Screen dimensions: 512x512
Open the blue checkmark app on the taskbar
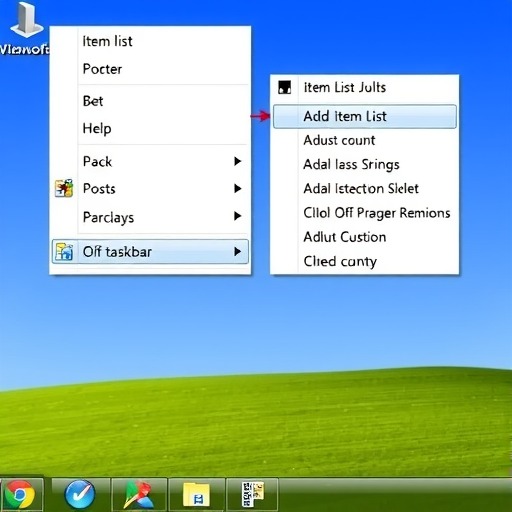point(79,494)
